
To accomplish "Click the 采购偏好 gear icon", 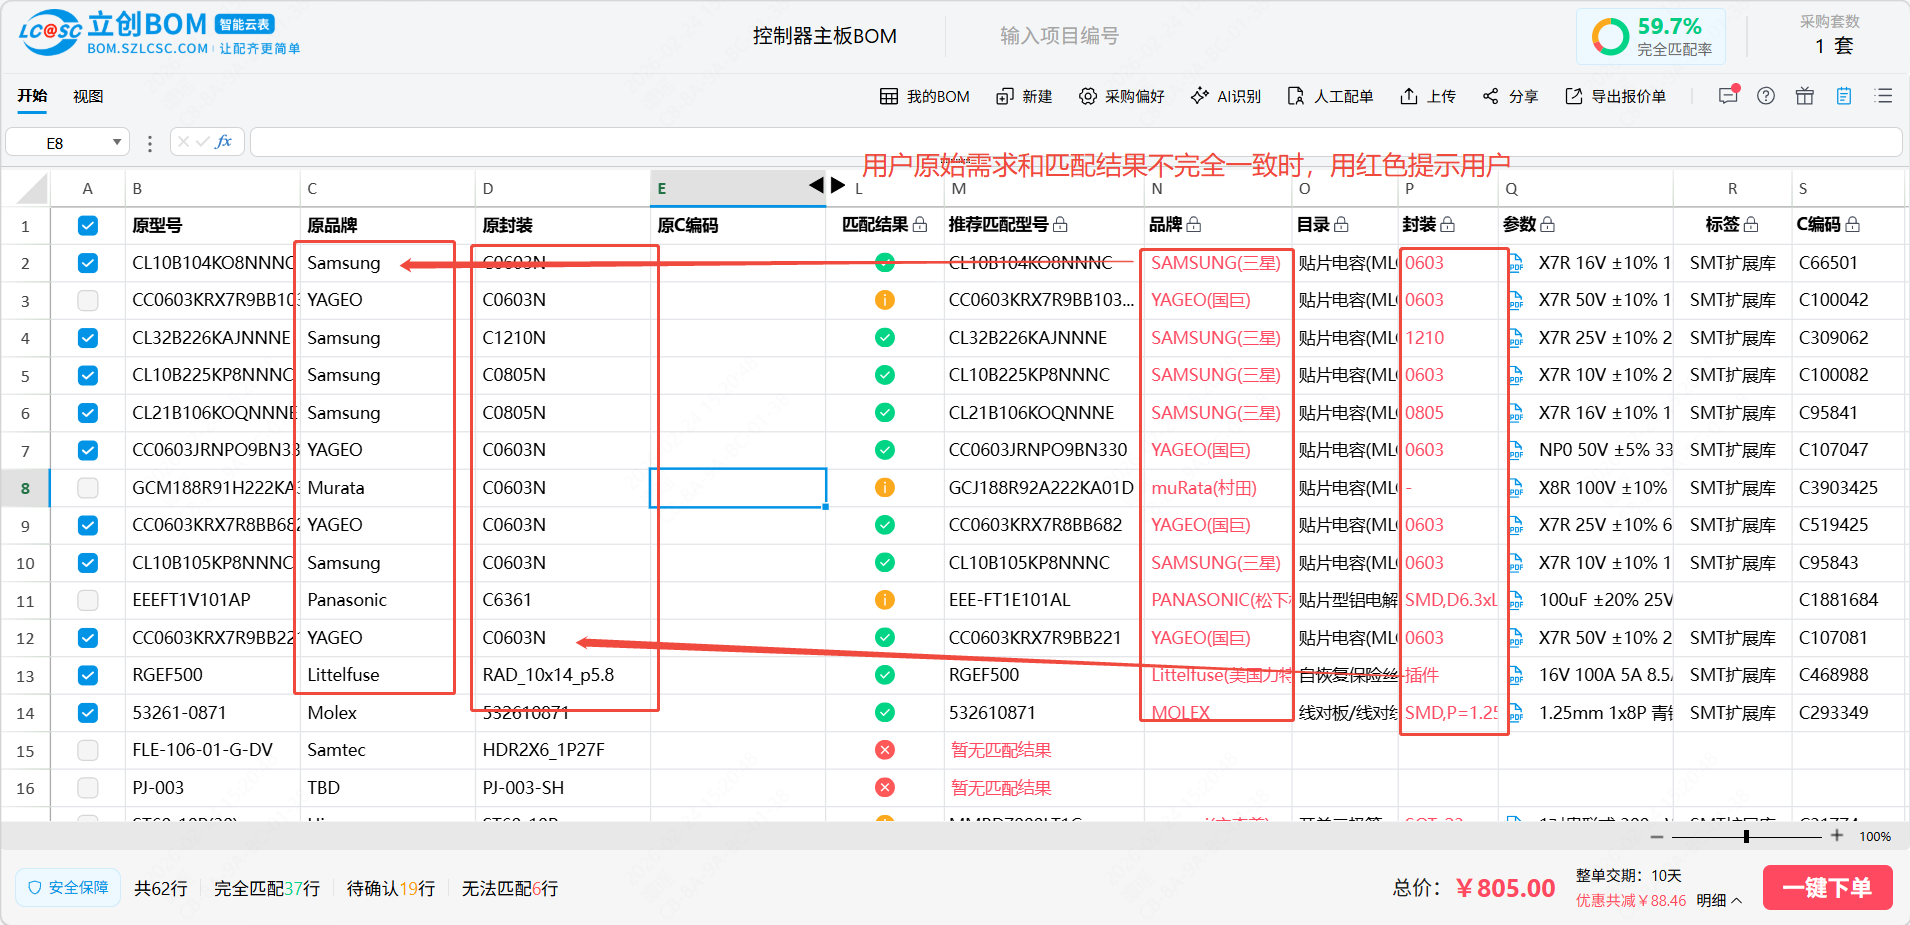I will 1088,96.
